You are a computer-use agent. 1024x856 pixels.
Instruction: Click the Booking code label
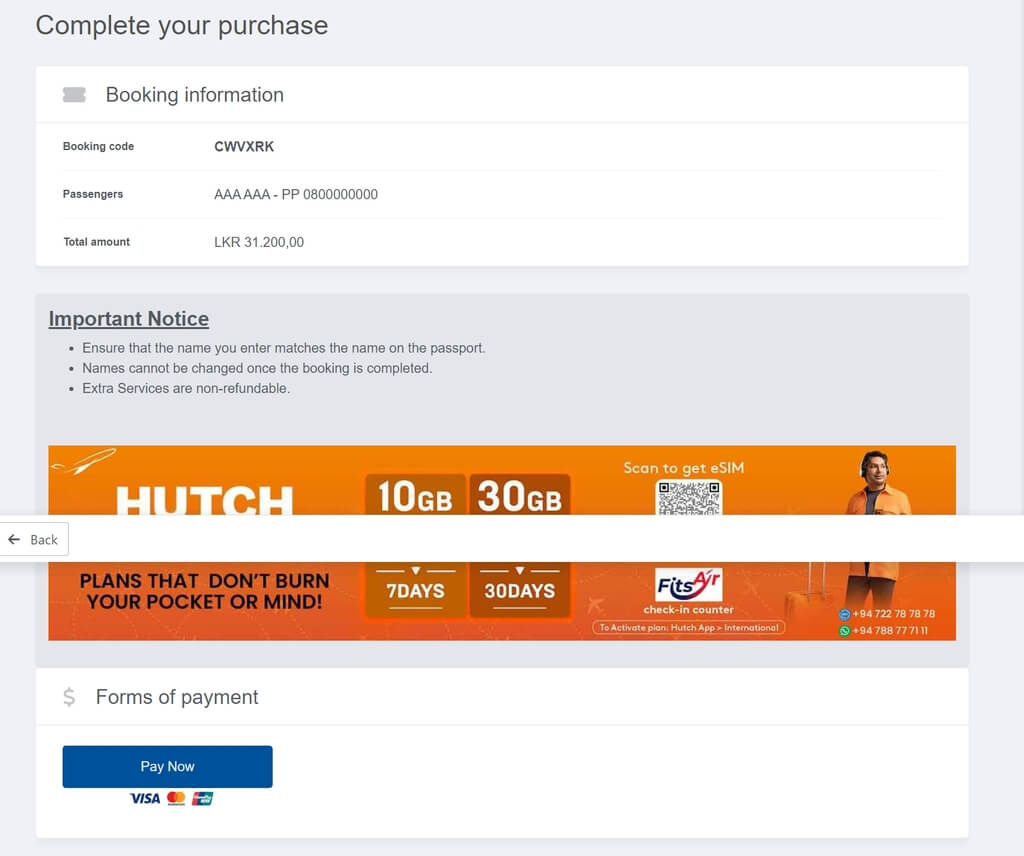pyautogui.click(x=98, y=146)
